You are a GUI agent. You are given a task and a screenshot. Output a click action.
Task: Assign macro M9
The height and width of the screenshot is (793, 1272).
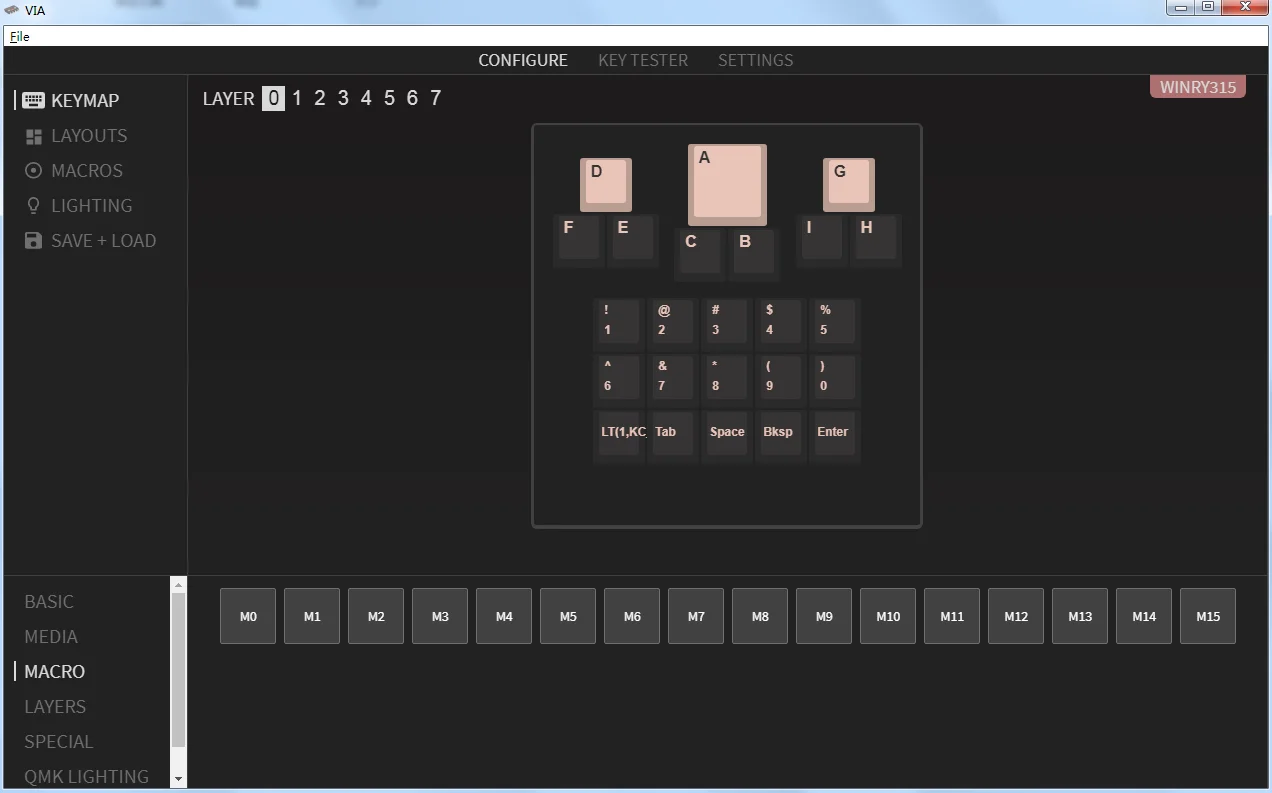click(824, 616)
